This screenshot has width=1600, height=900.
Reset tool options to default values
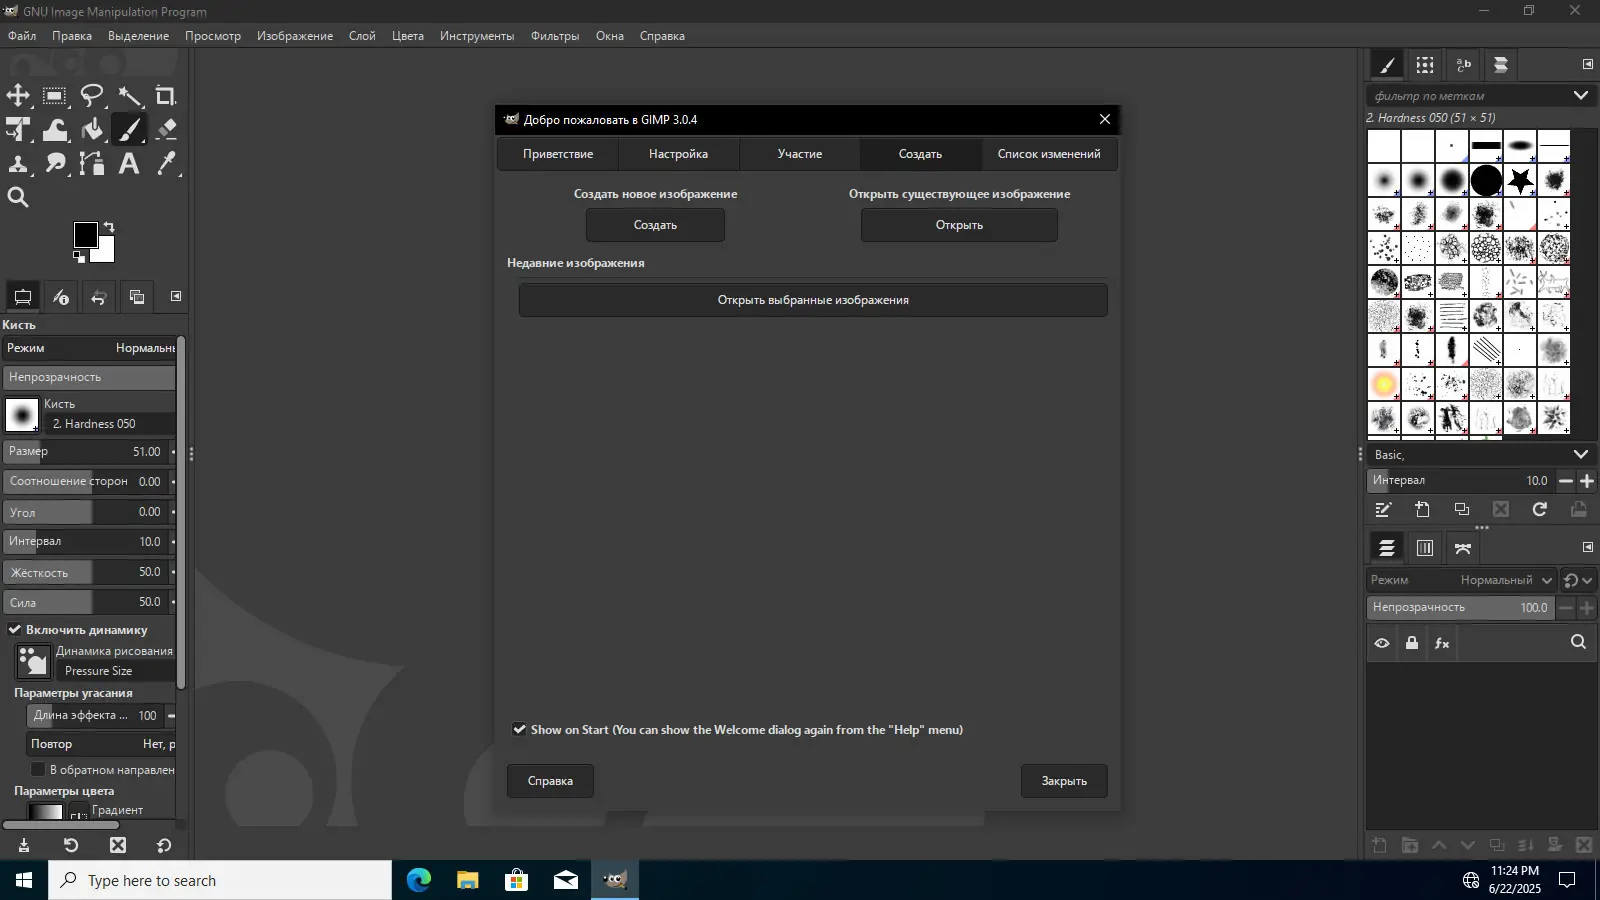click(x=164, y=846)
